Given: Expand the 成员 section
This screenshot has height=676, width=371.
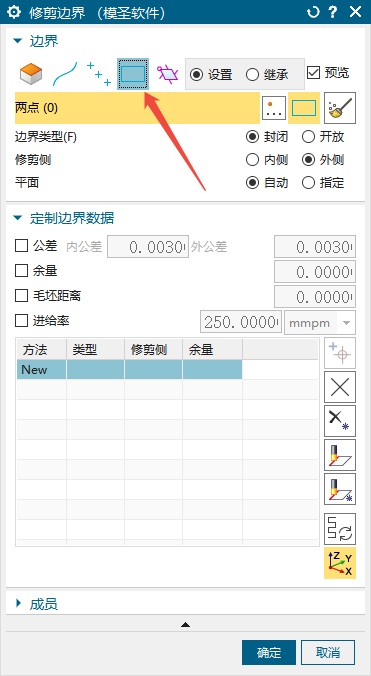Looking at the screenshot, I should (18, 603).
